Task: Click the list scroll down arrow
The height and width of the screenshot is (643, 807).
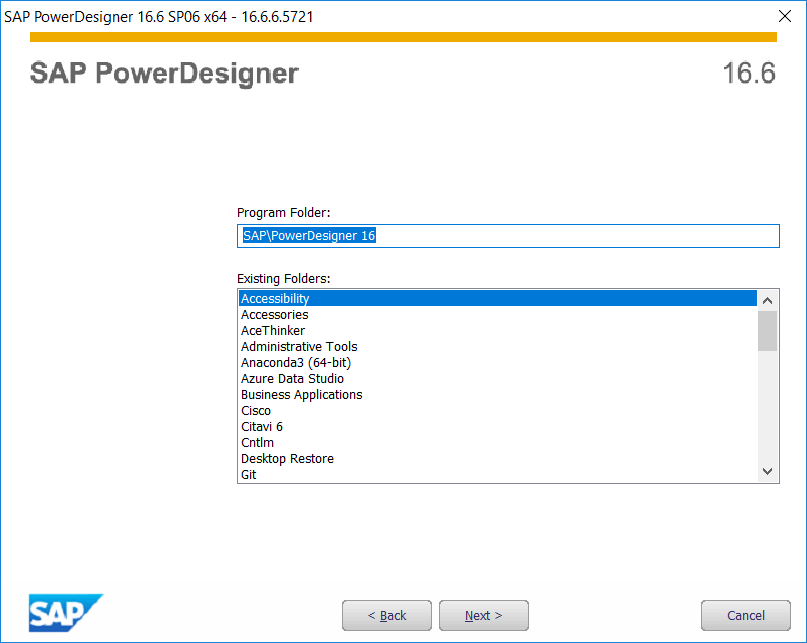Action: tap(767, 471)
